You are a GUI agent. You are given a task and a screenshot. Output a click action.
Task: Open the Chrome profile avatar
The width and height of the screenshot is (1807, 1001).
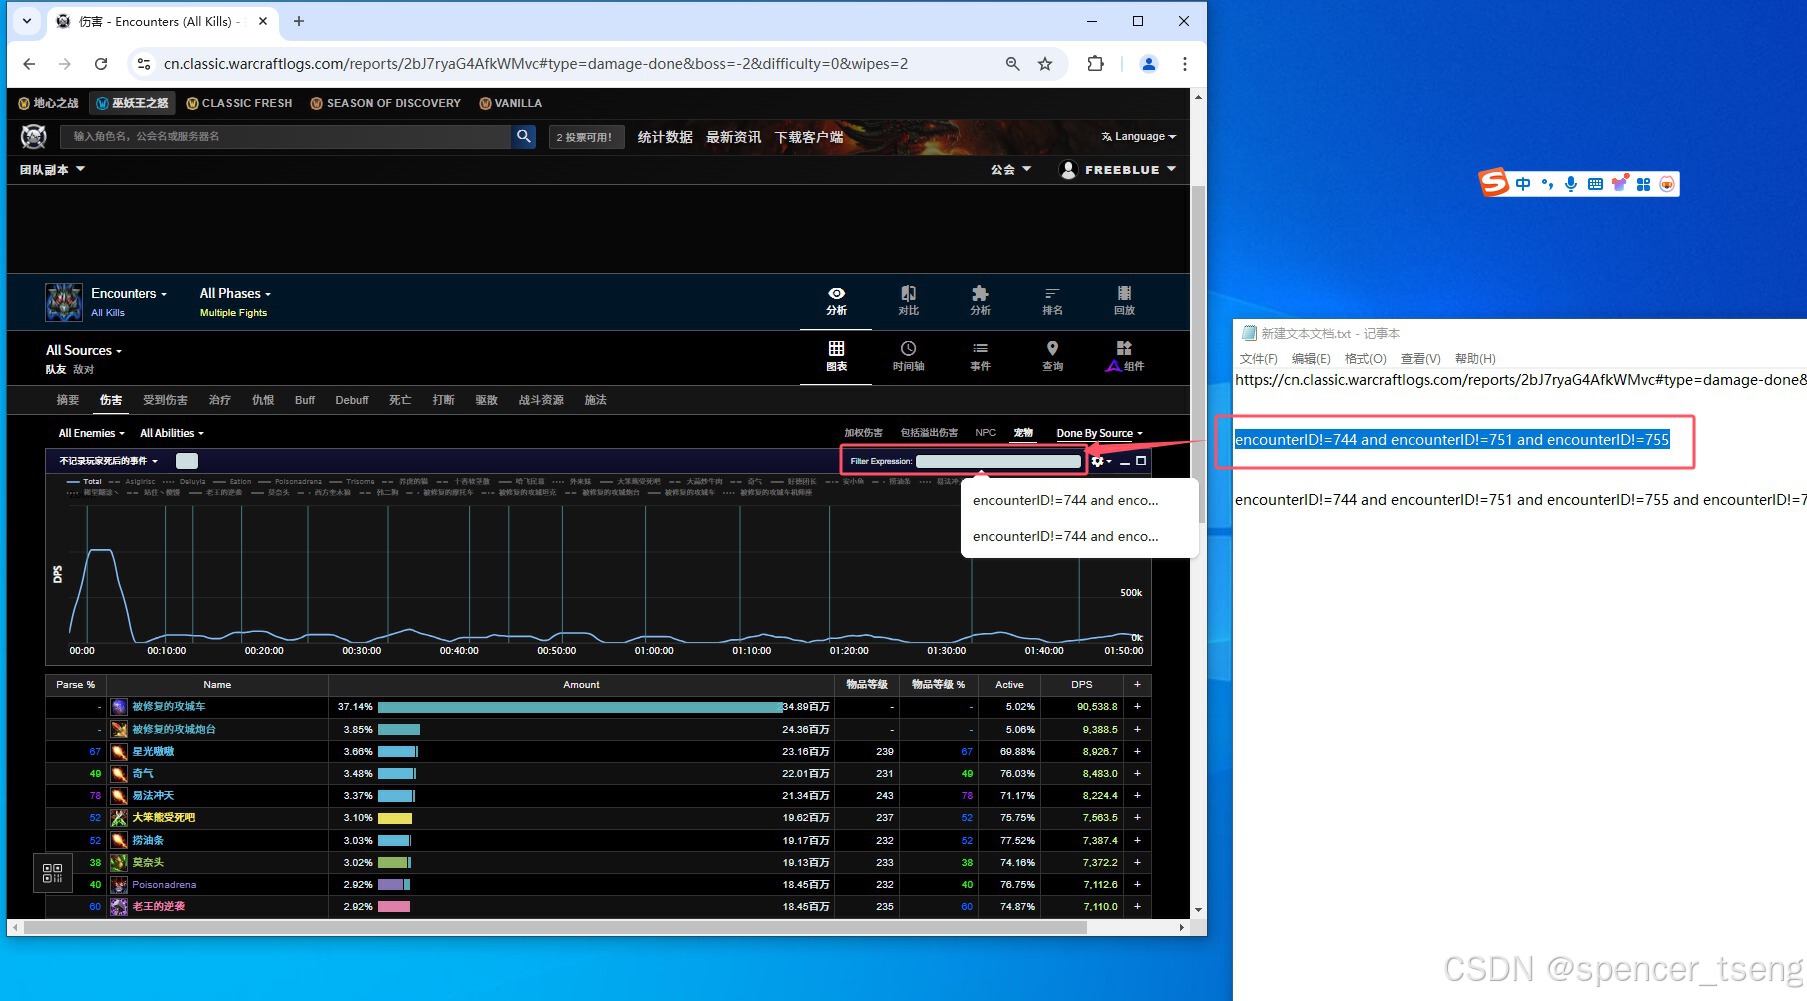(x=1148, y=64)
